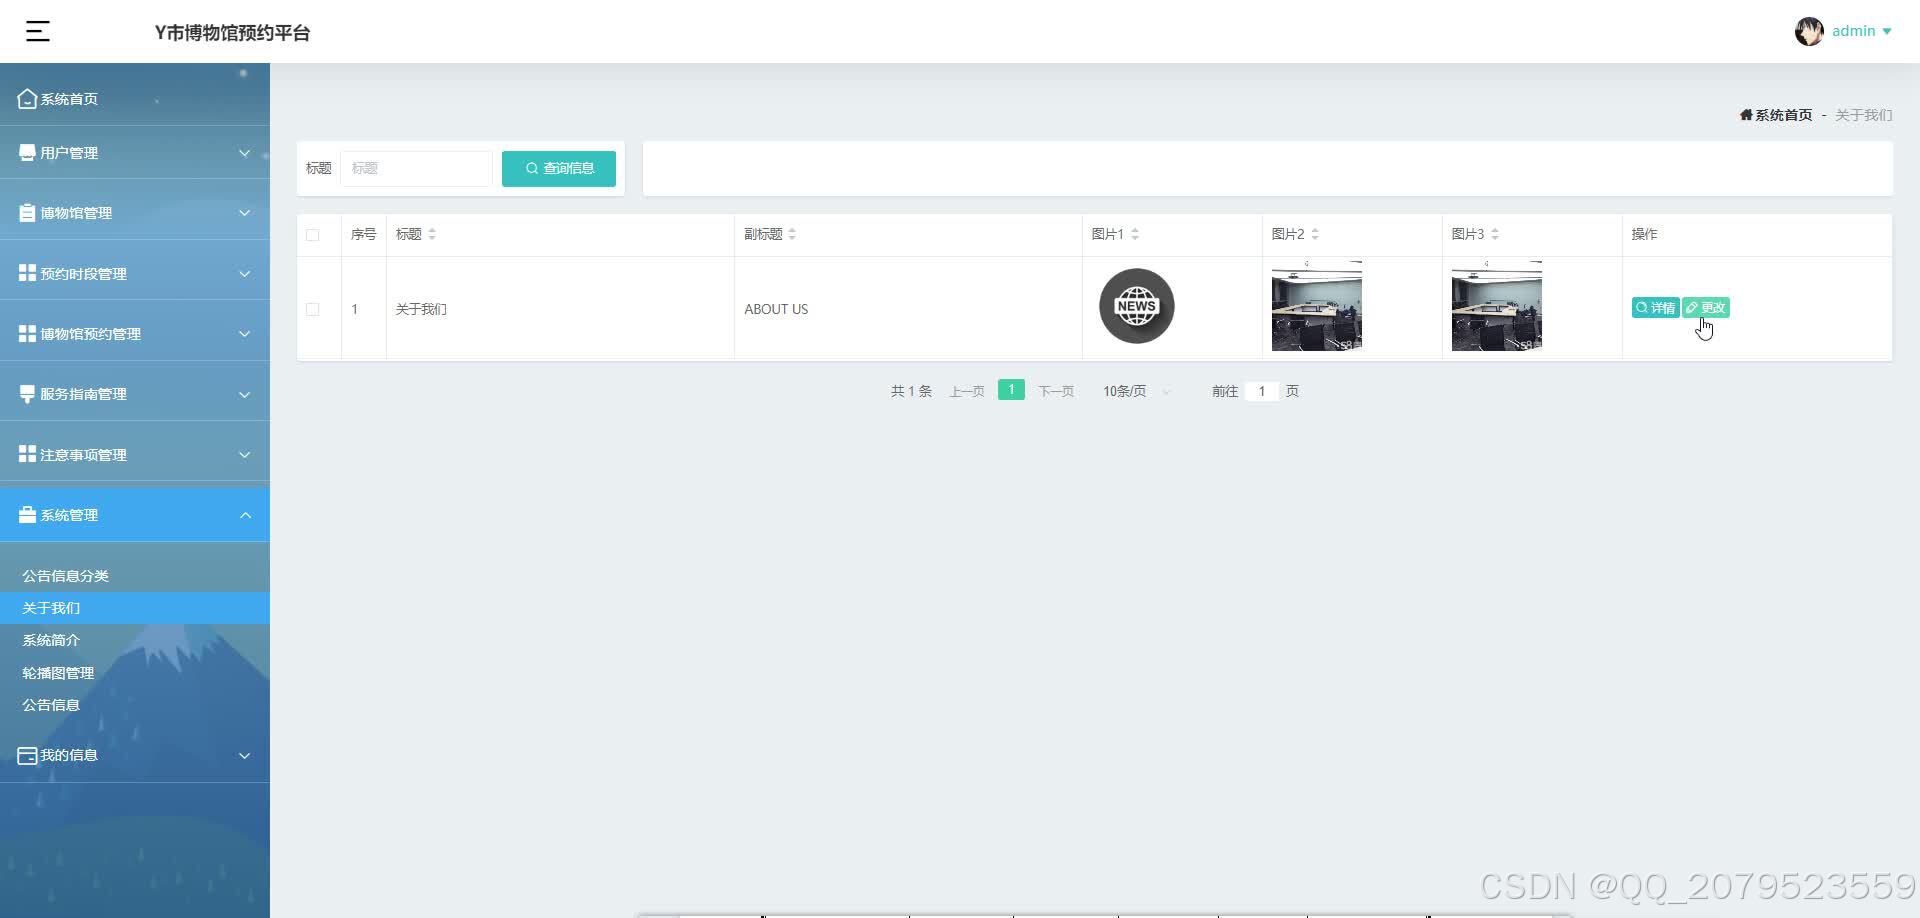This screenshot has width=1920, height=918.
Task: Click the 系统首页 breadcrumb link
Action: (x=1784, y=115)
